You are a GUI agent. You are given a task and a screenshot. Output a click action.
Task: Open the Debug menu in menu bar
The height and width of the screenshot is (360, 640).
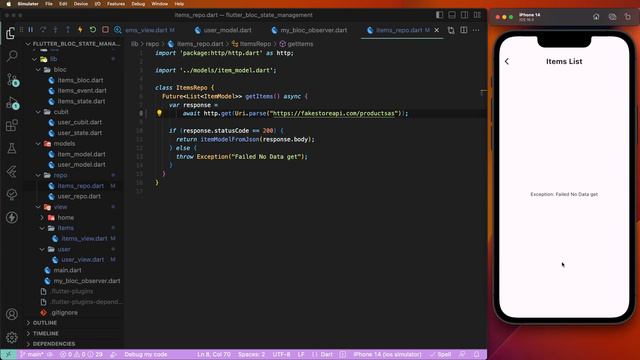tap(138, 4)
